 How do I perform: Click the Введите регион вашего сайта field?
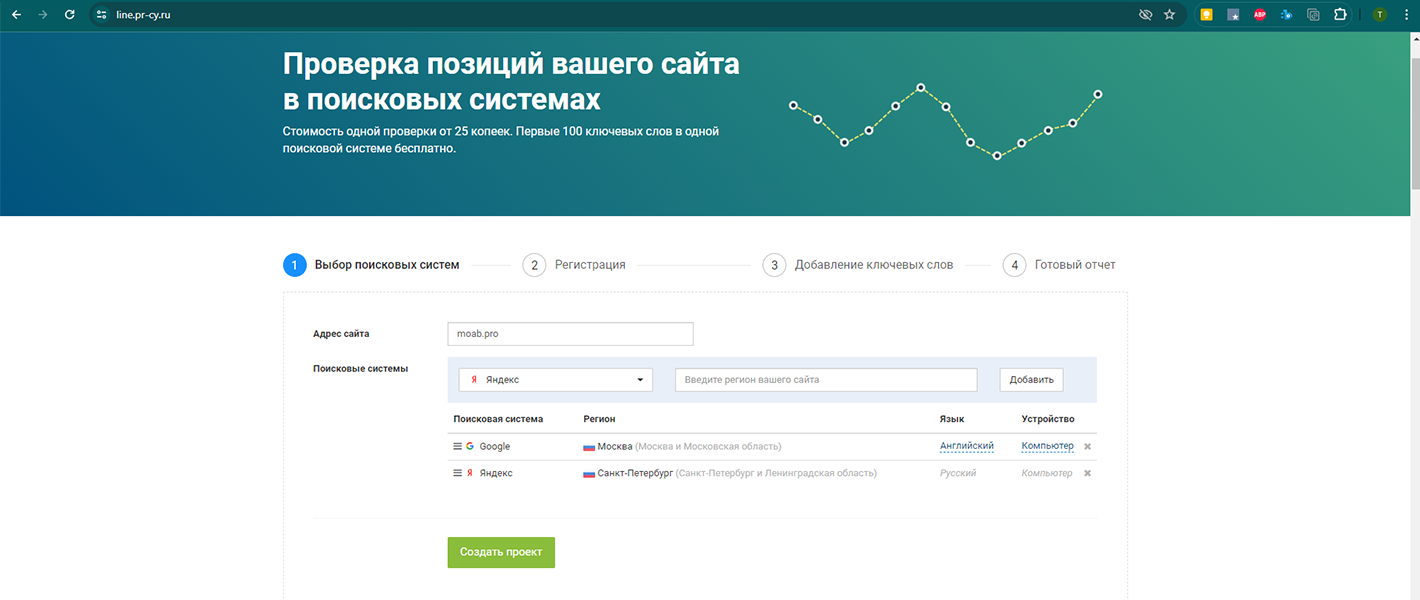[x=826, y=380]
